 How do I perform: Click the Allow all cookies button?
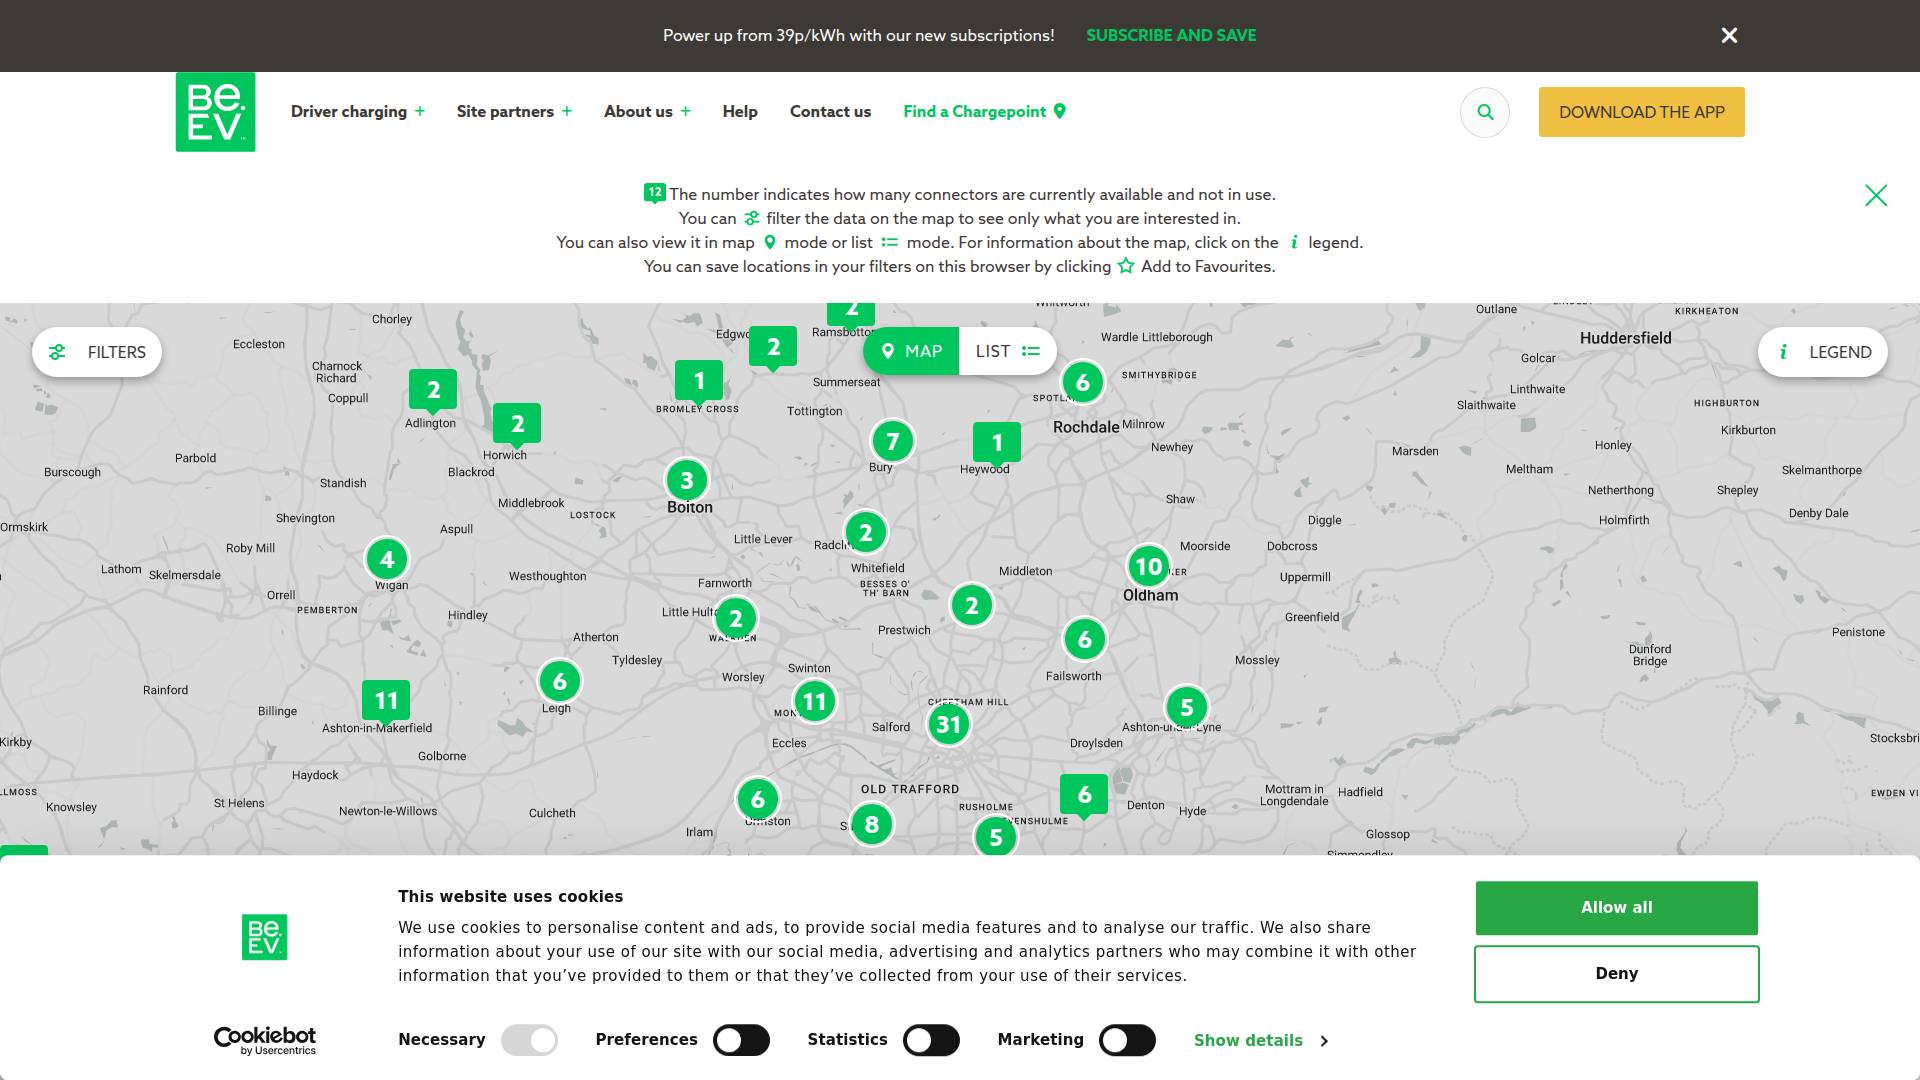pyautogui.click(x=1616, y=908)
